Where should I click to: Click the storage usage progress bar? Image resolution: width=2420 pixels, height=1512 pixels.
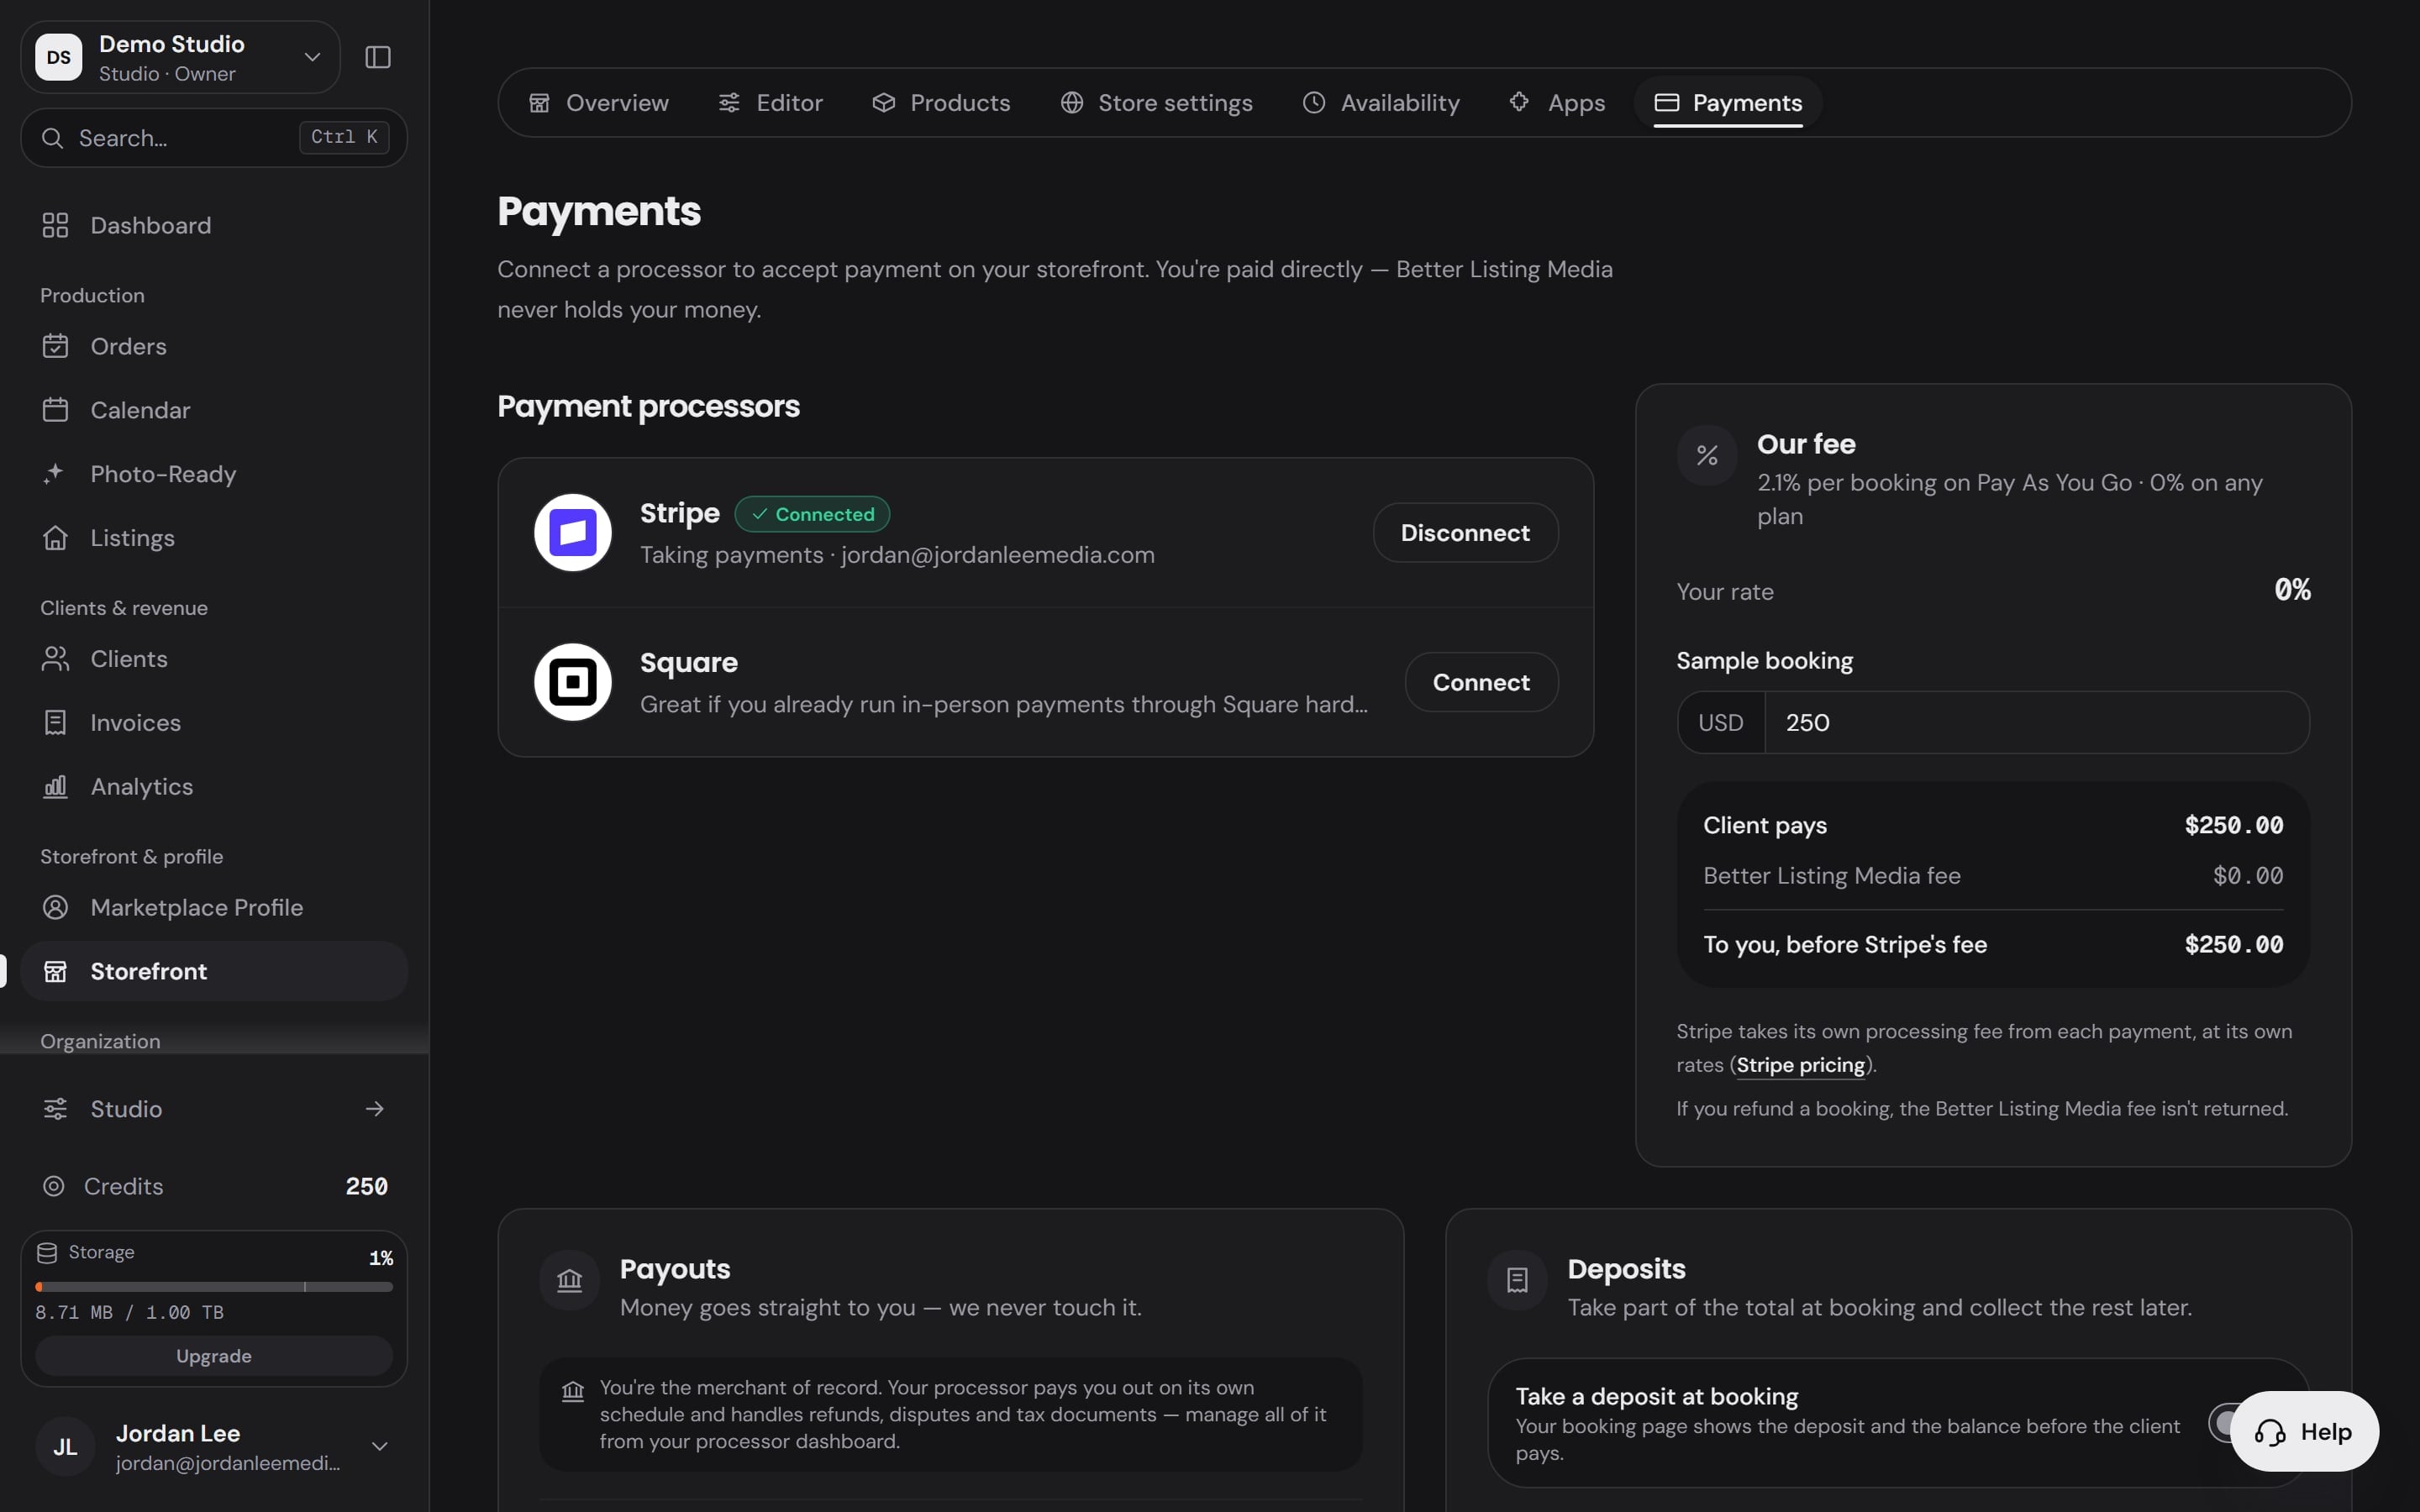pyautogui.click(x=214, y=1287)
